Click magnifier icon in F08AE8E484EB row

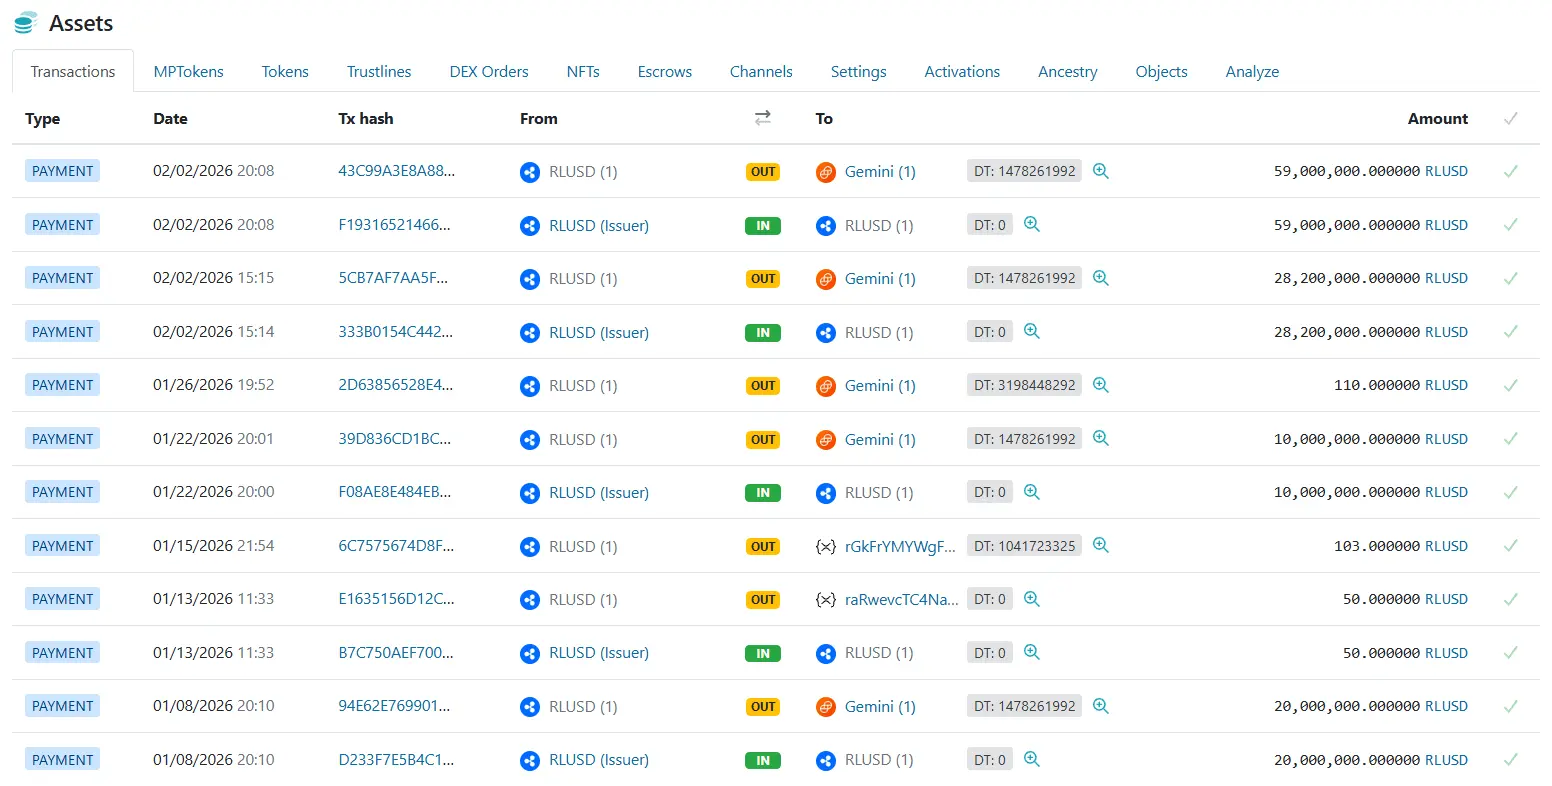pyautogui.click(x=1032, y=492)
